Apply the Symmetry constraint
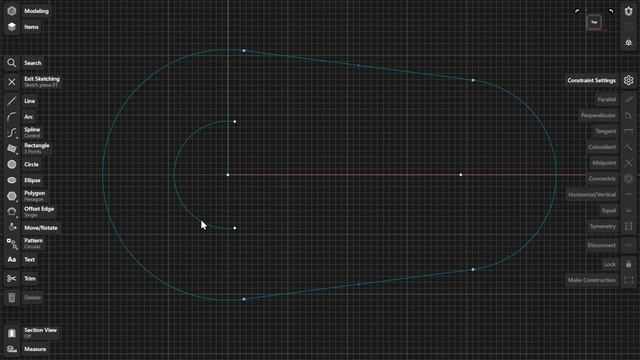The width and height of the screenshot is (640, 360). pyautogui.click(x=629, y=226)
